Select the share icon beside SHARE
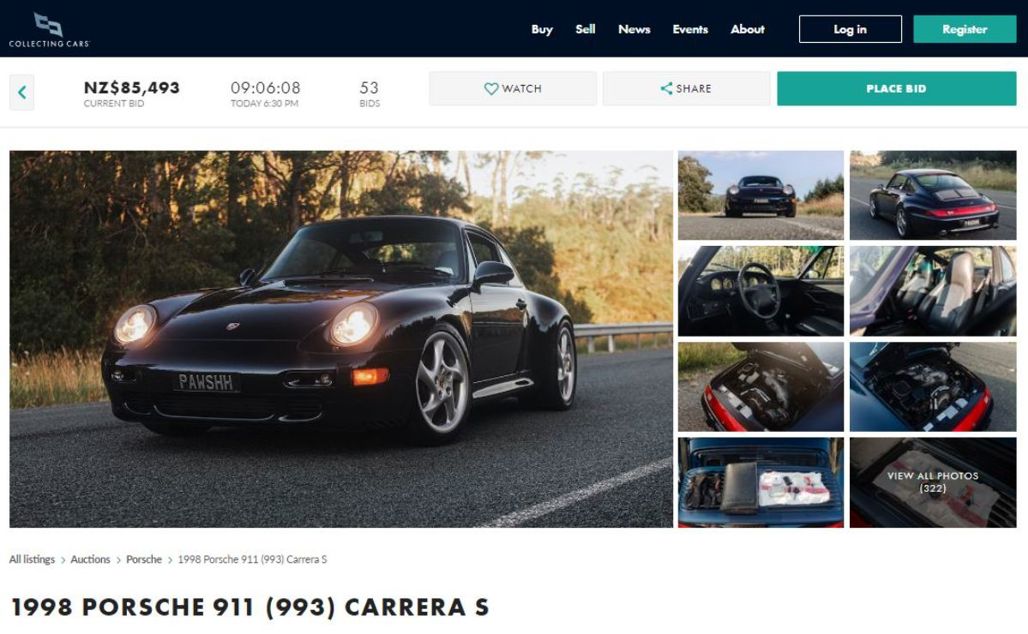The height and width of the screenshot is (634, 1028). (666, 89)
